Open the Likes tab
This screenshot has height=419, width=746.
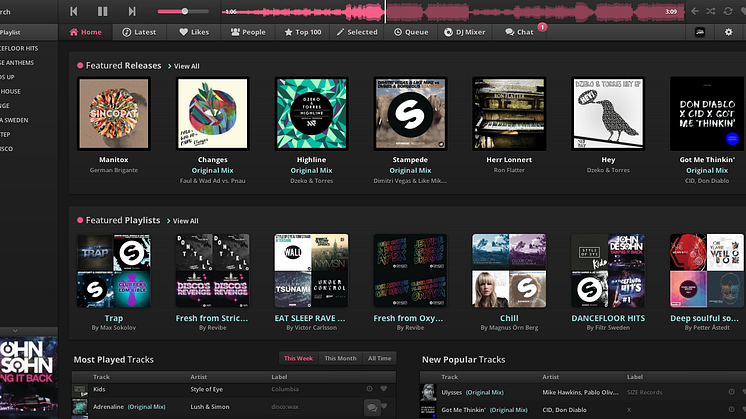[x=194, y=32]
